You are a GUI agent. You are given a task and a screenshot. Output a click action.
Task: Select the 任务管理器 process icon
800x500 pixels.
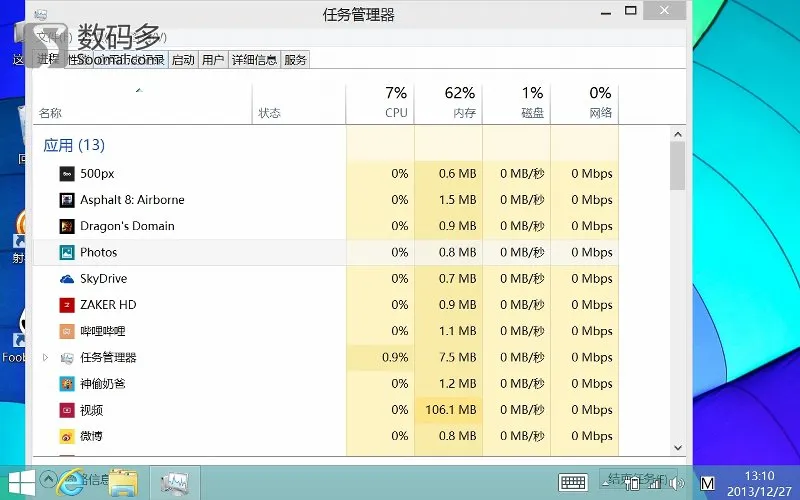(67, 358)
